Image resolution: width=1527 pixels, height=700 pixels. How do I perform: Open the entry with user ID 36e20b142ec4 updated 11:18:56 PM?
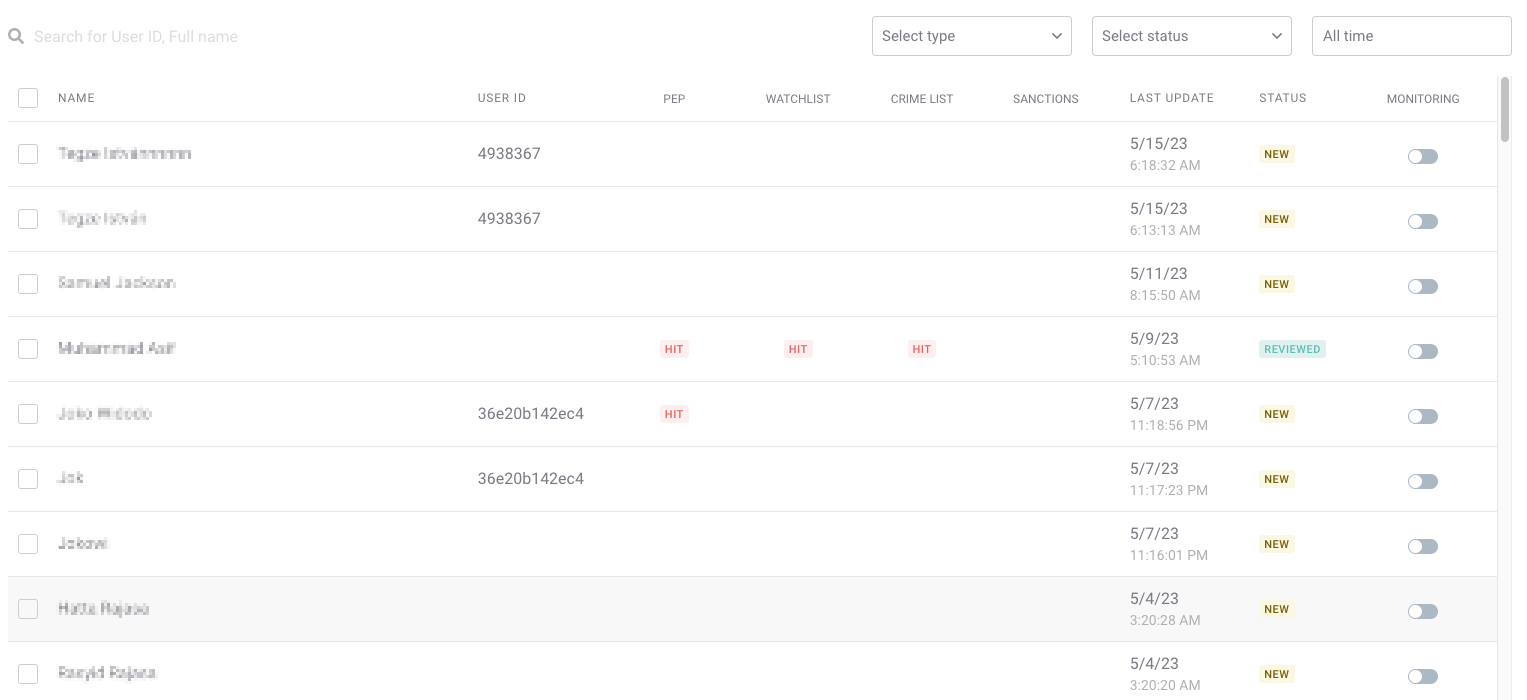pyautogui.click(x=105, y=414)
